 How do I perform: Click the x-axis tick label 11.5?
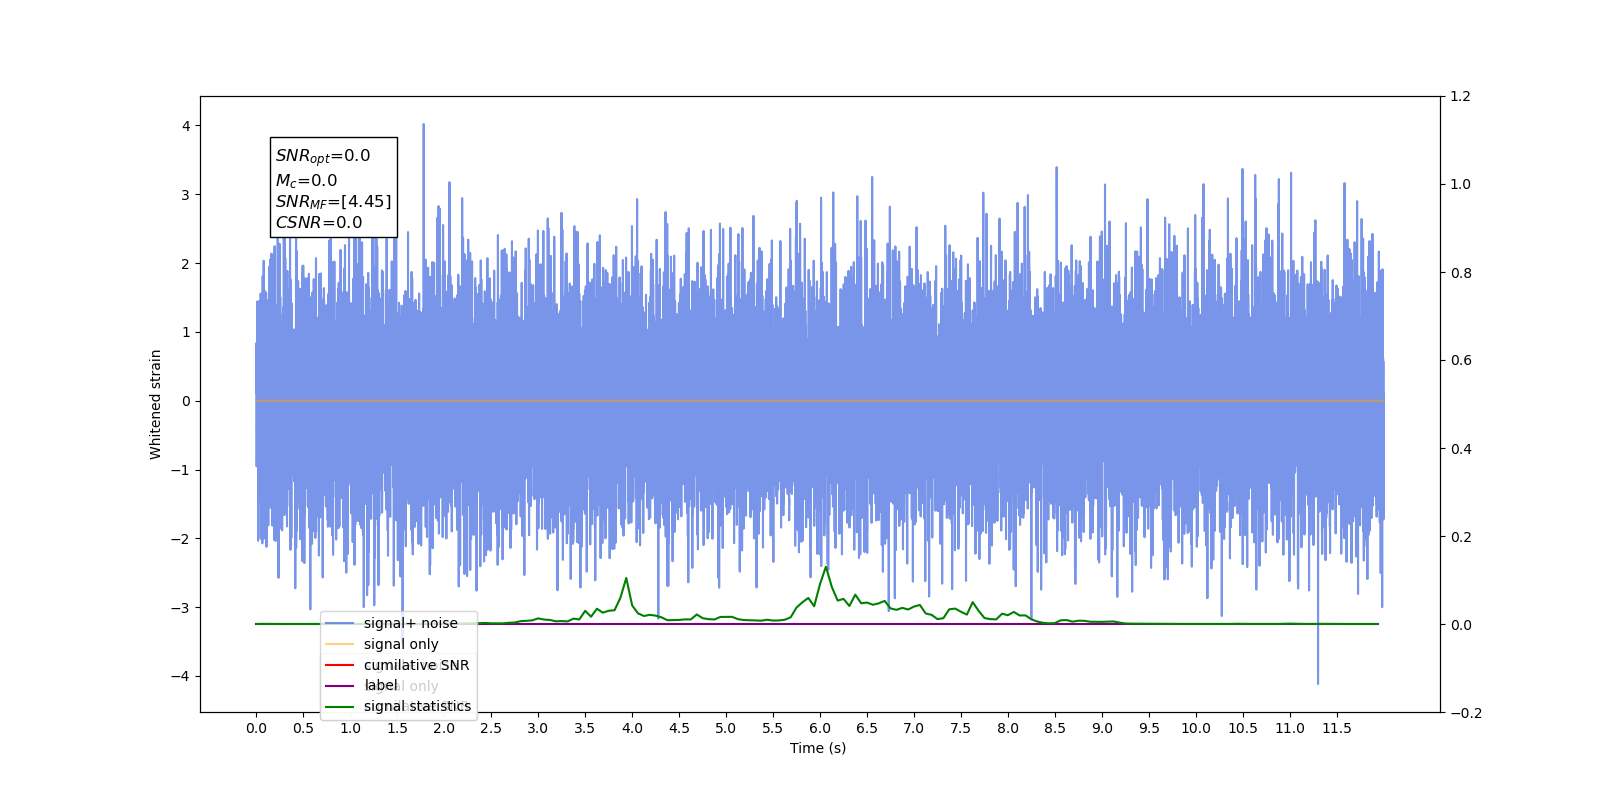click(x=1337, y=728)
